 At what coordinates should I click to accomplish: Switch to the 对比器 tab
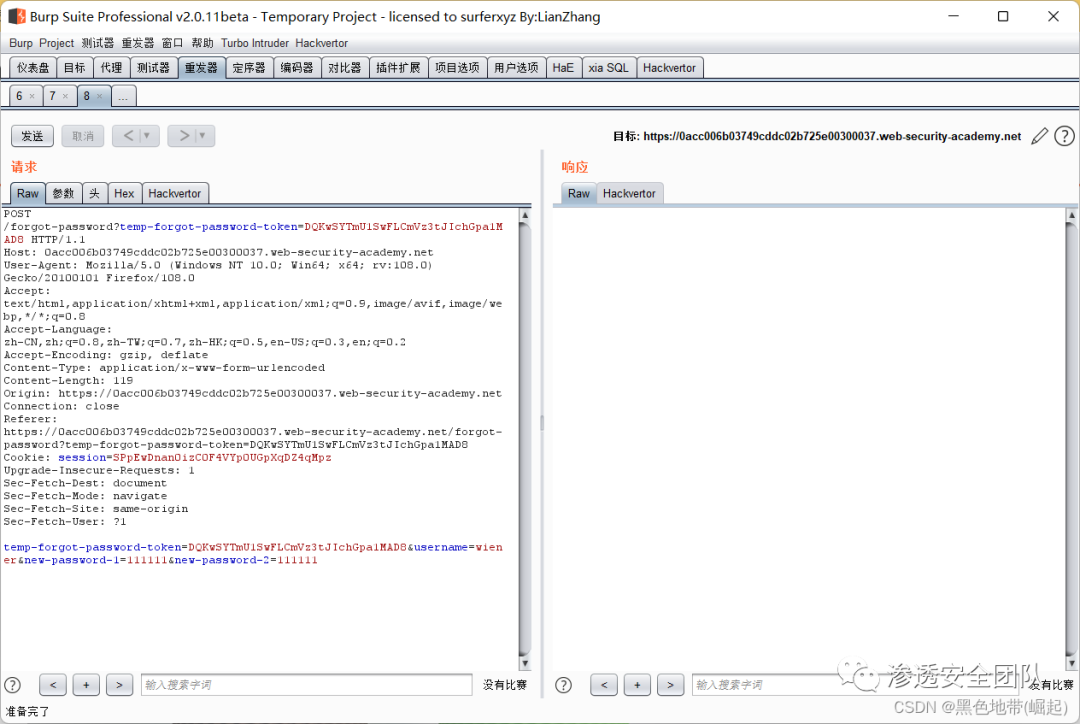pos(344,68)
